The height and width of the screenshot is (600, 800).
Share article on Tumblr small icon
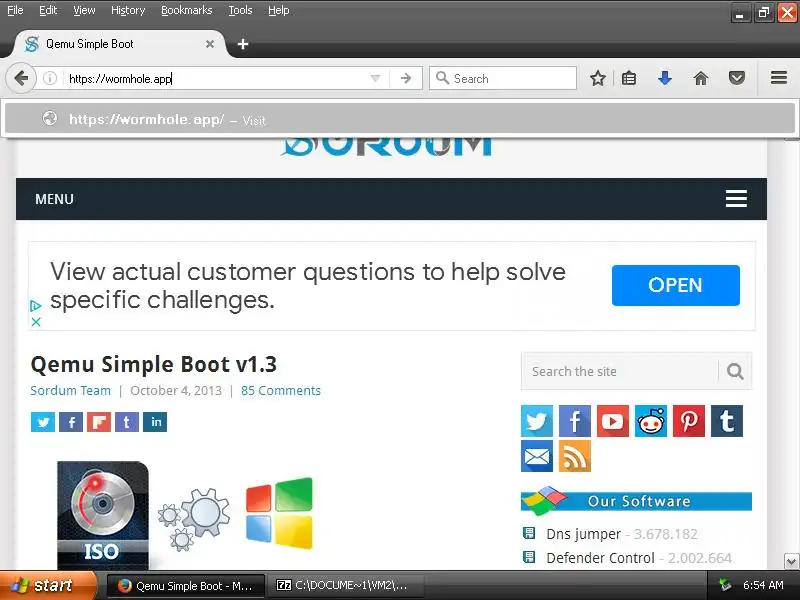pyautogui.click(x=127, y=422)
